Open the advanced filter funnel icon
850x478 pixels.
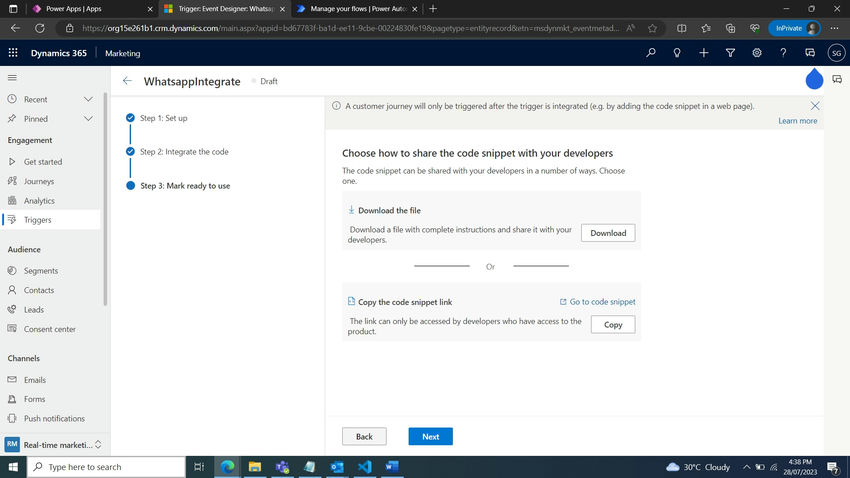pos(730,53)
